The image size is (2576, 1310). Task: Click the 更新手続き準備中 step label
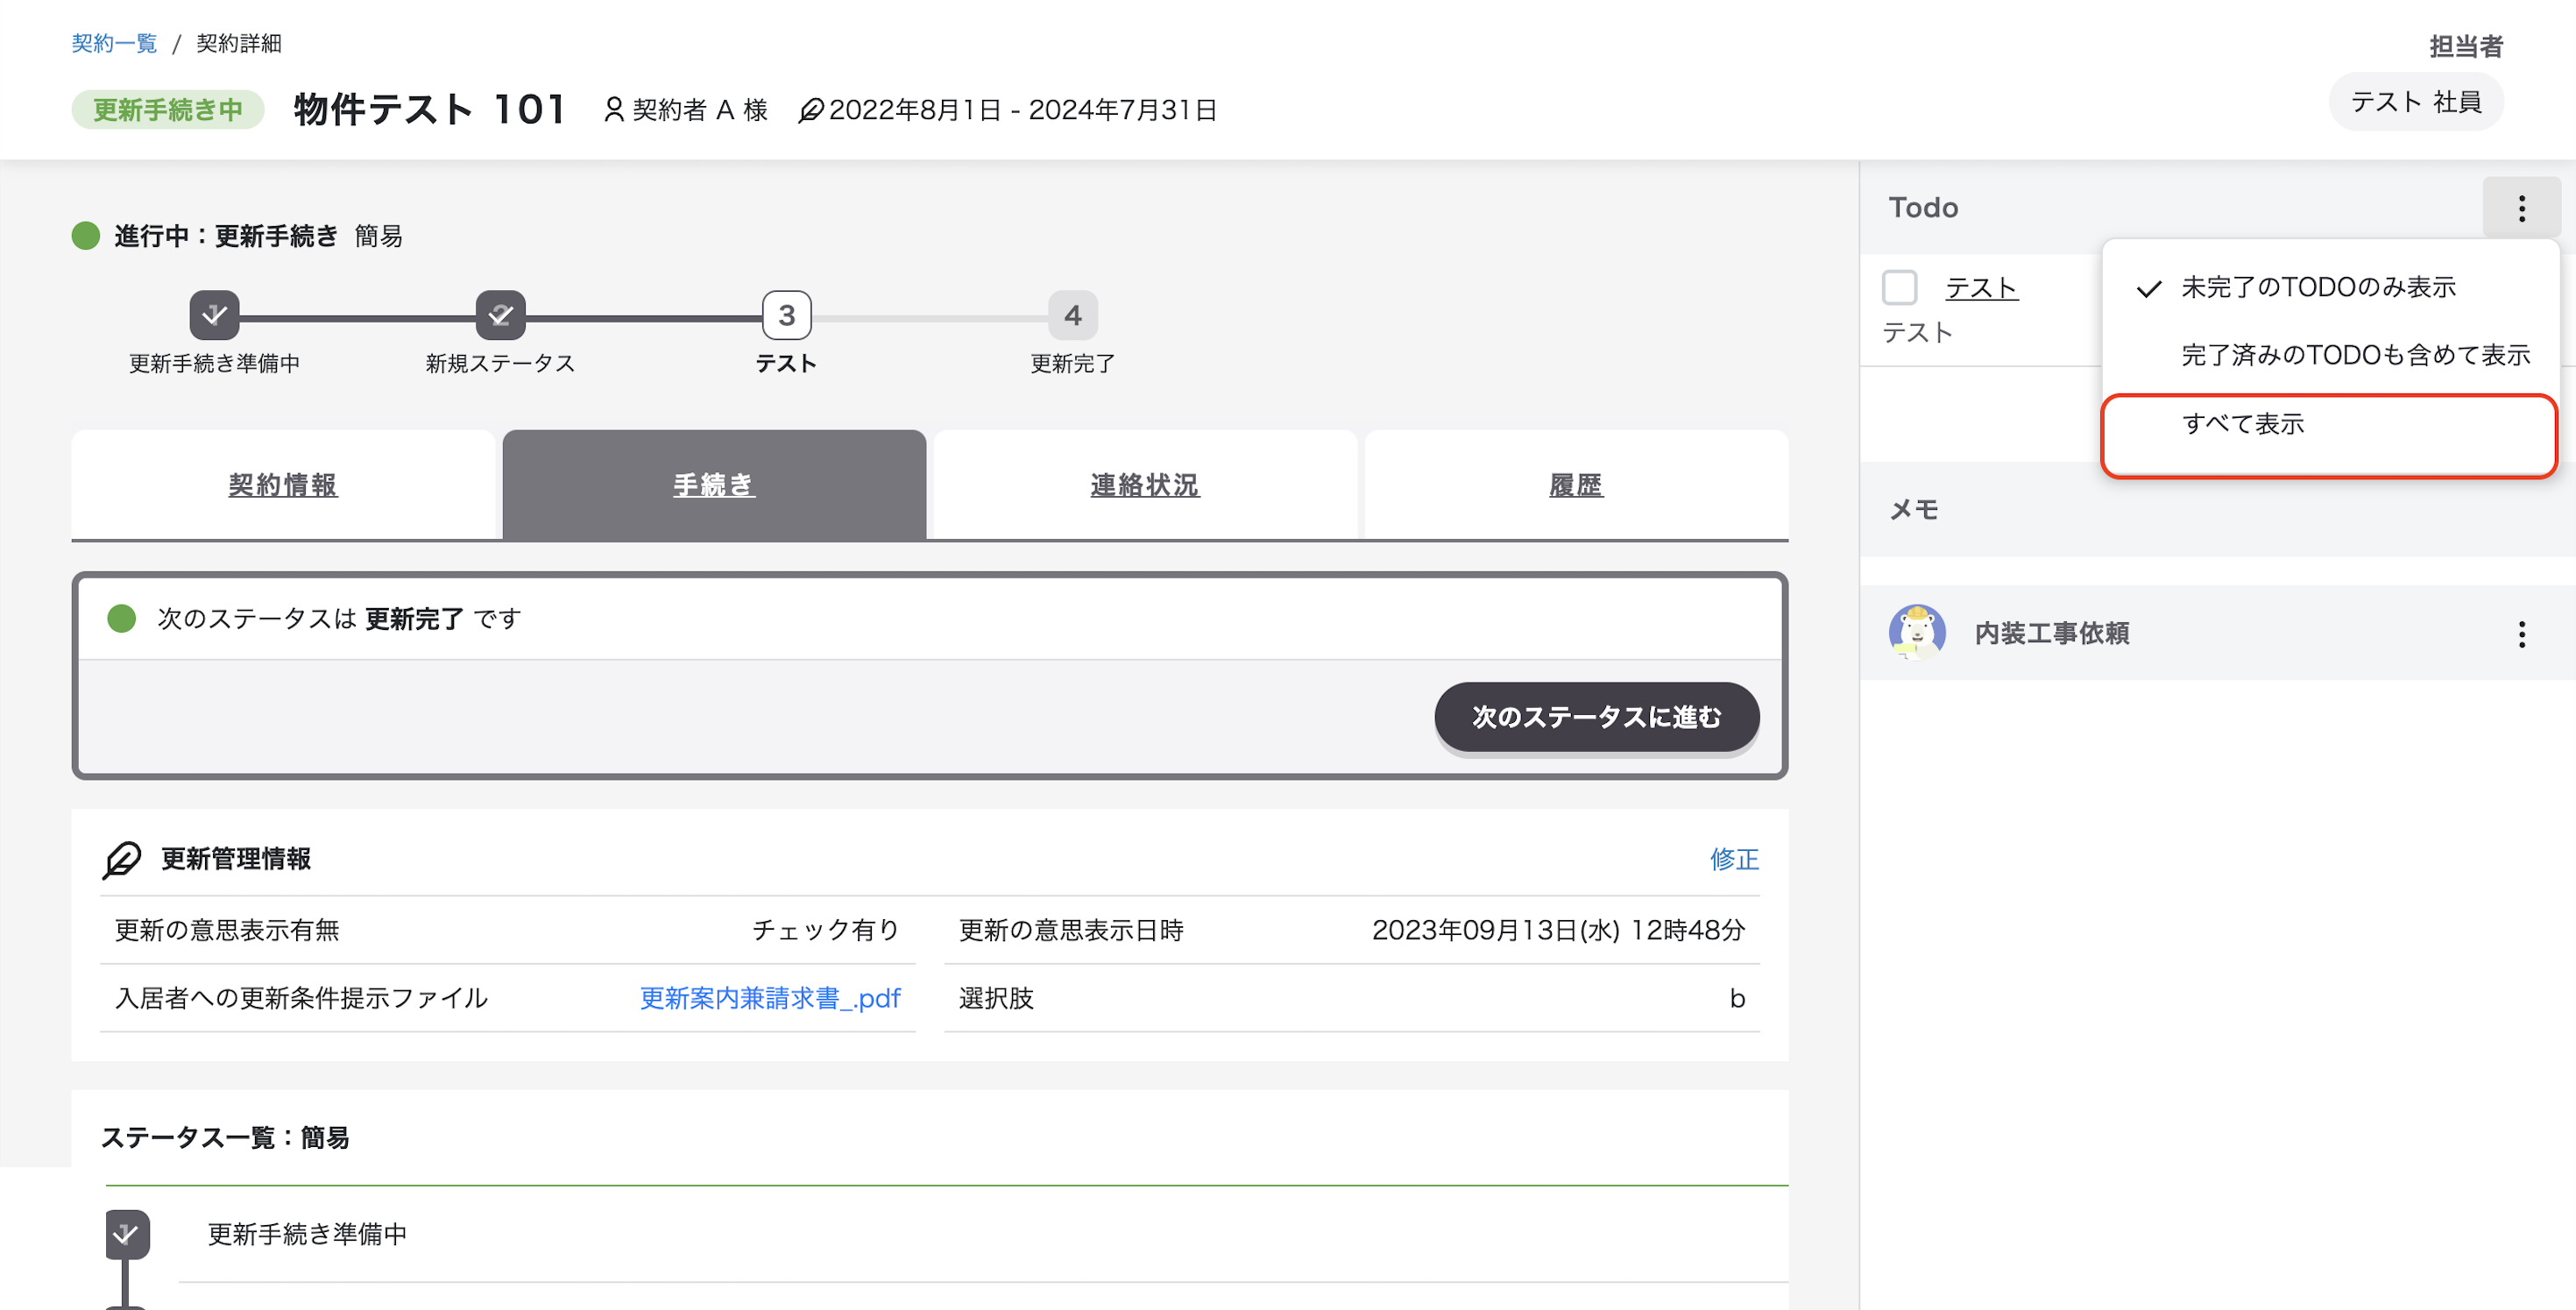(x=214, y=363)
